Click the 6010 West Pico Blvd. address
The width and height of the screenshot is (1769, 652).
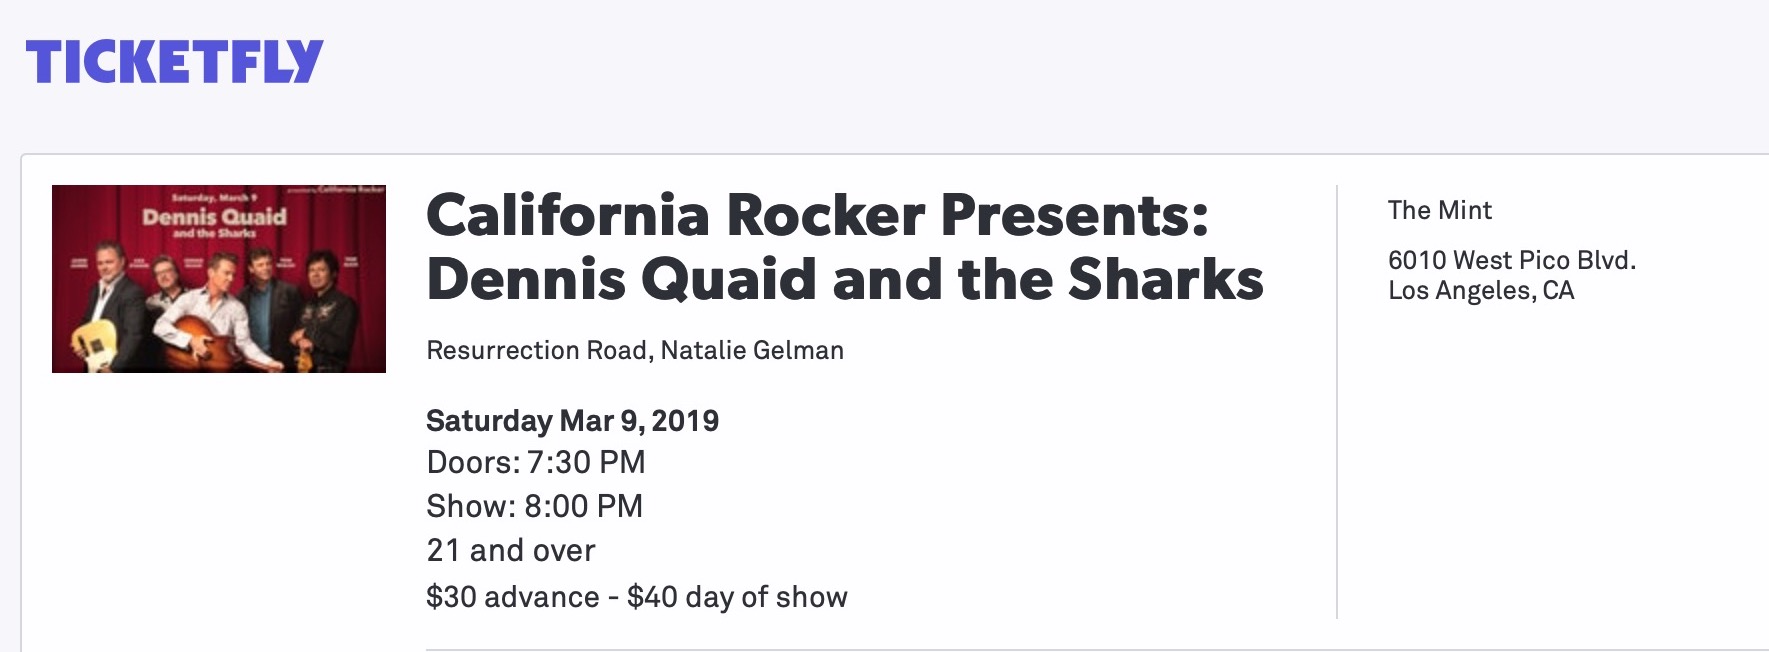point(1511,261)
